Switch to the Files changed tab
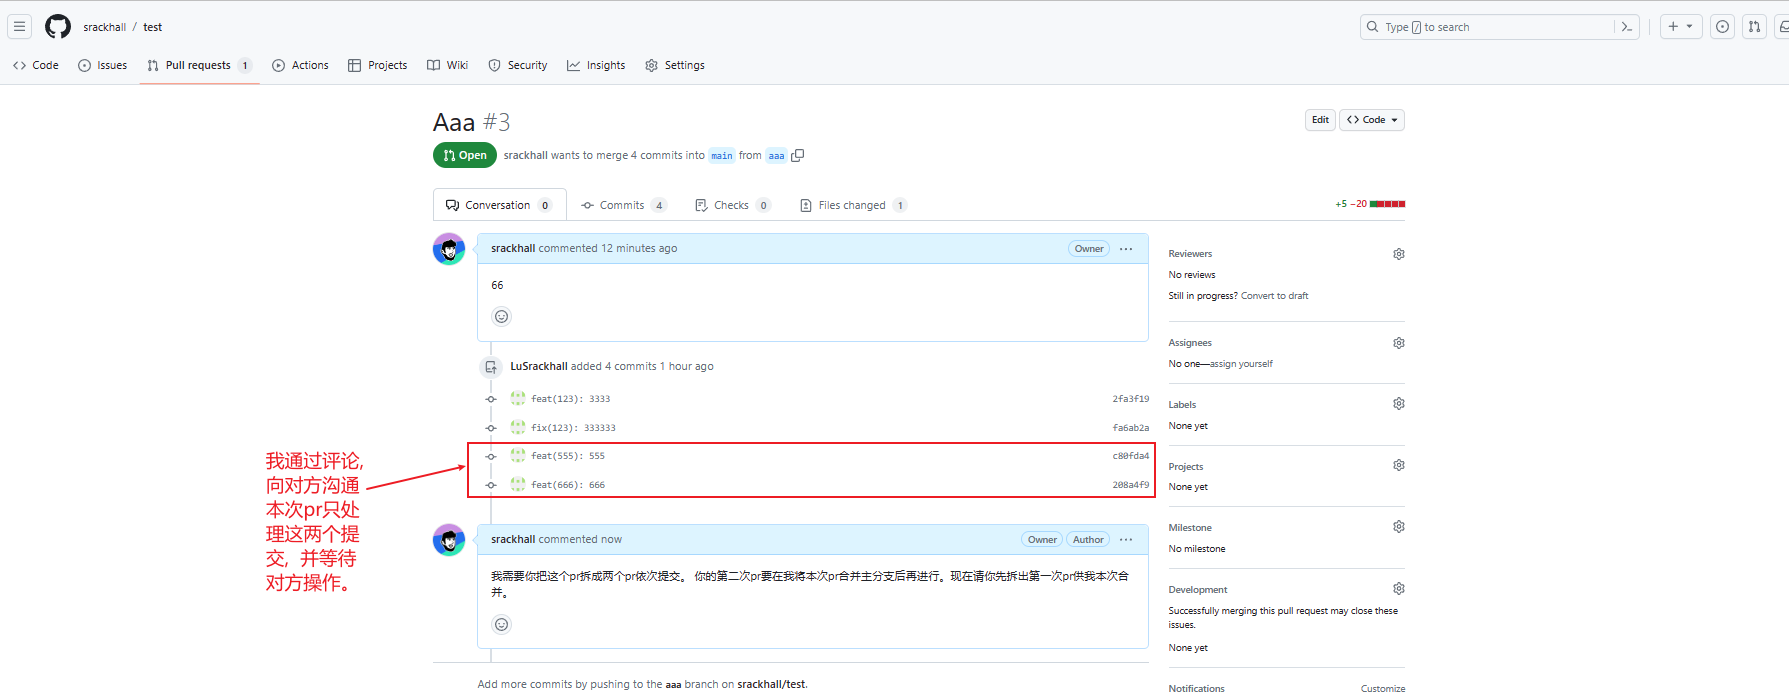 [x=851, y=205]
